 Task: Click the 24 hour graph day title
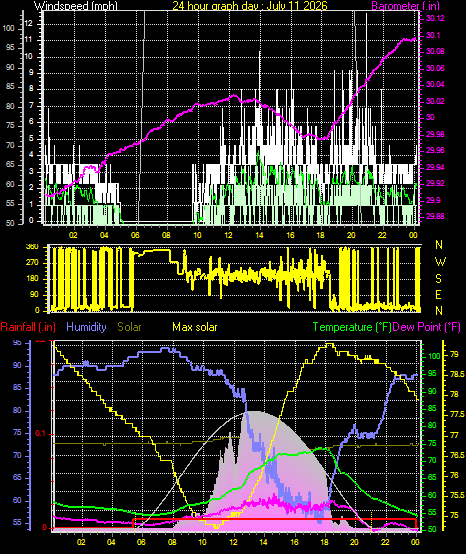tap(250, 5)
